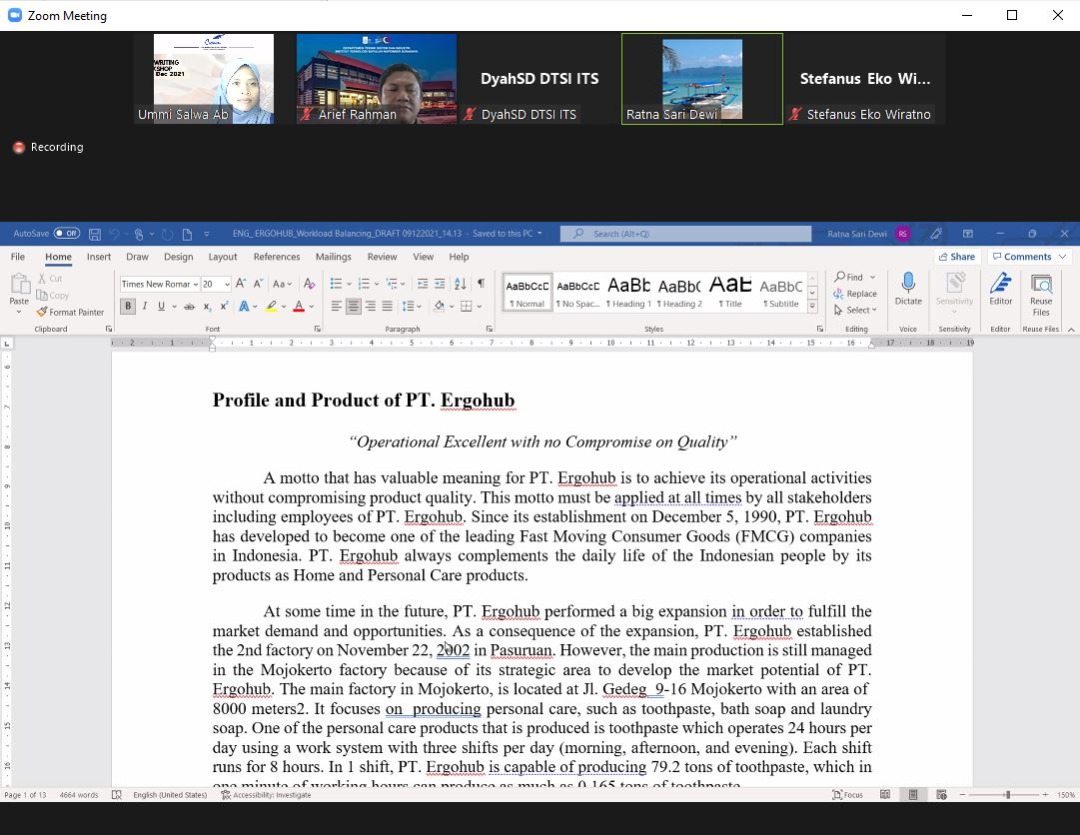Screen dimensions: 1080x835
Task: Apply the red font color
Action: tap(299, 307)
